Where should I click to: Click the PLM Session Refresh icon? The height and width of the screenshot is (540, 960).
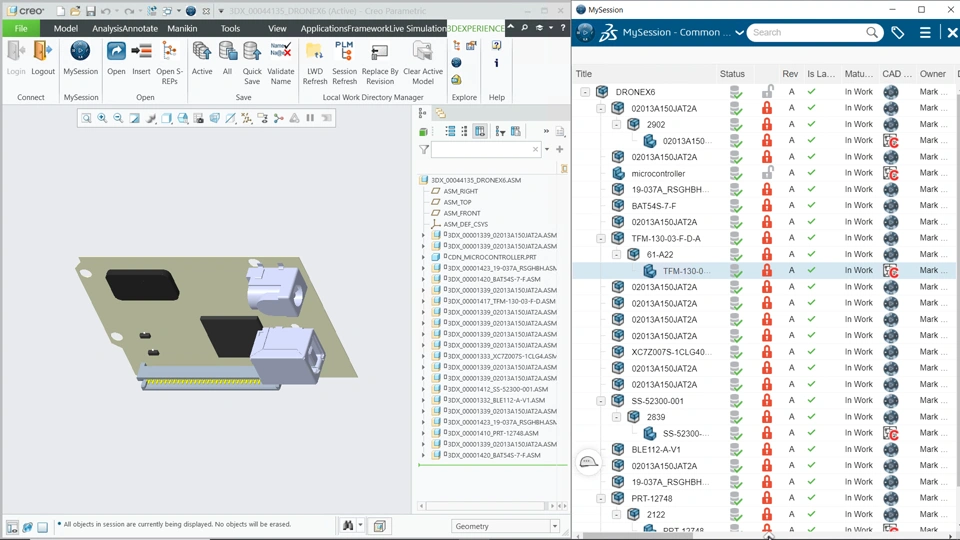tap(344, 51)
